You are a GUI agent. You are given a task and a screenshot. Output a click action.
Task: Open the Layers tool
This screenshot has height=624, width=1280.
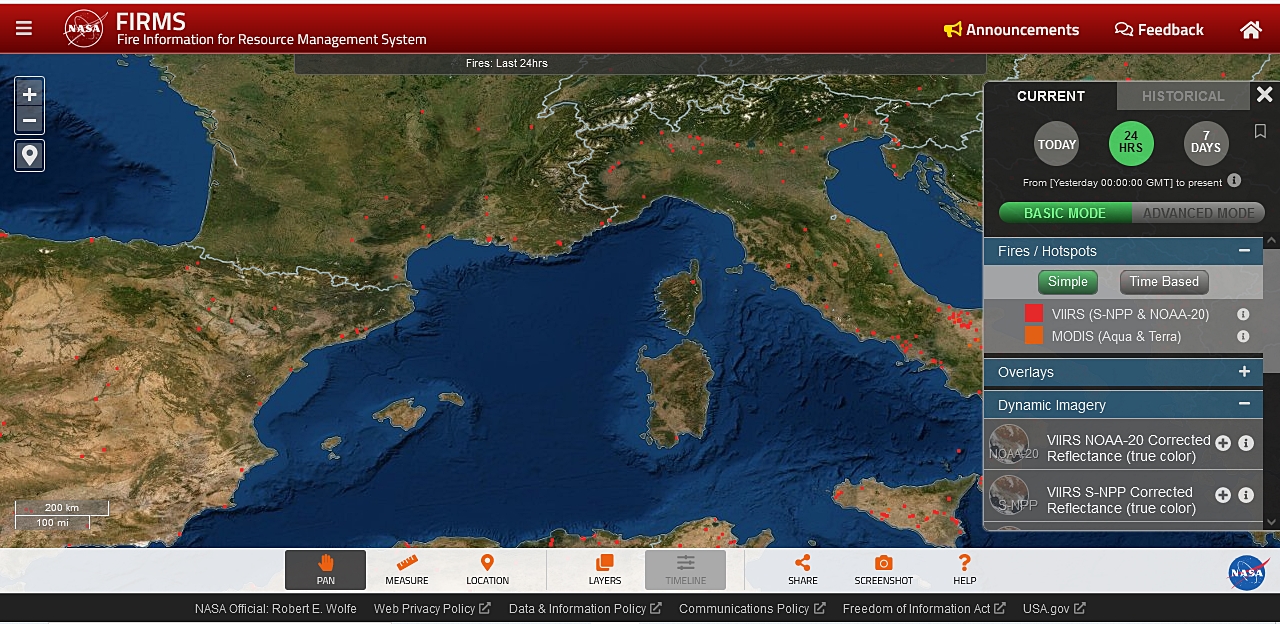click(x=604, y=570)
